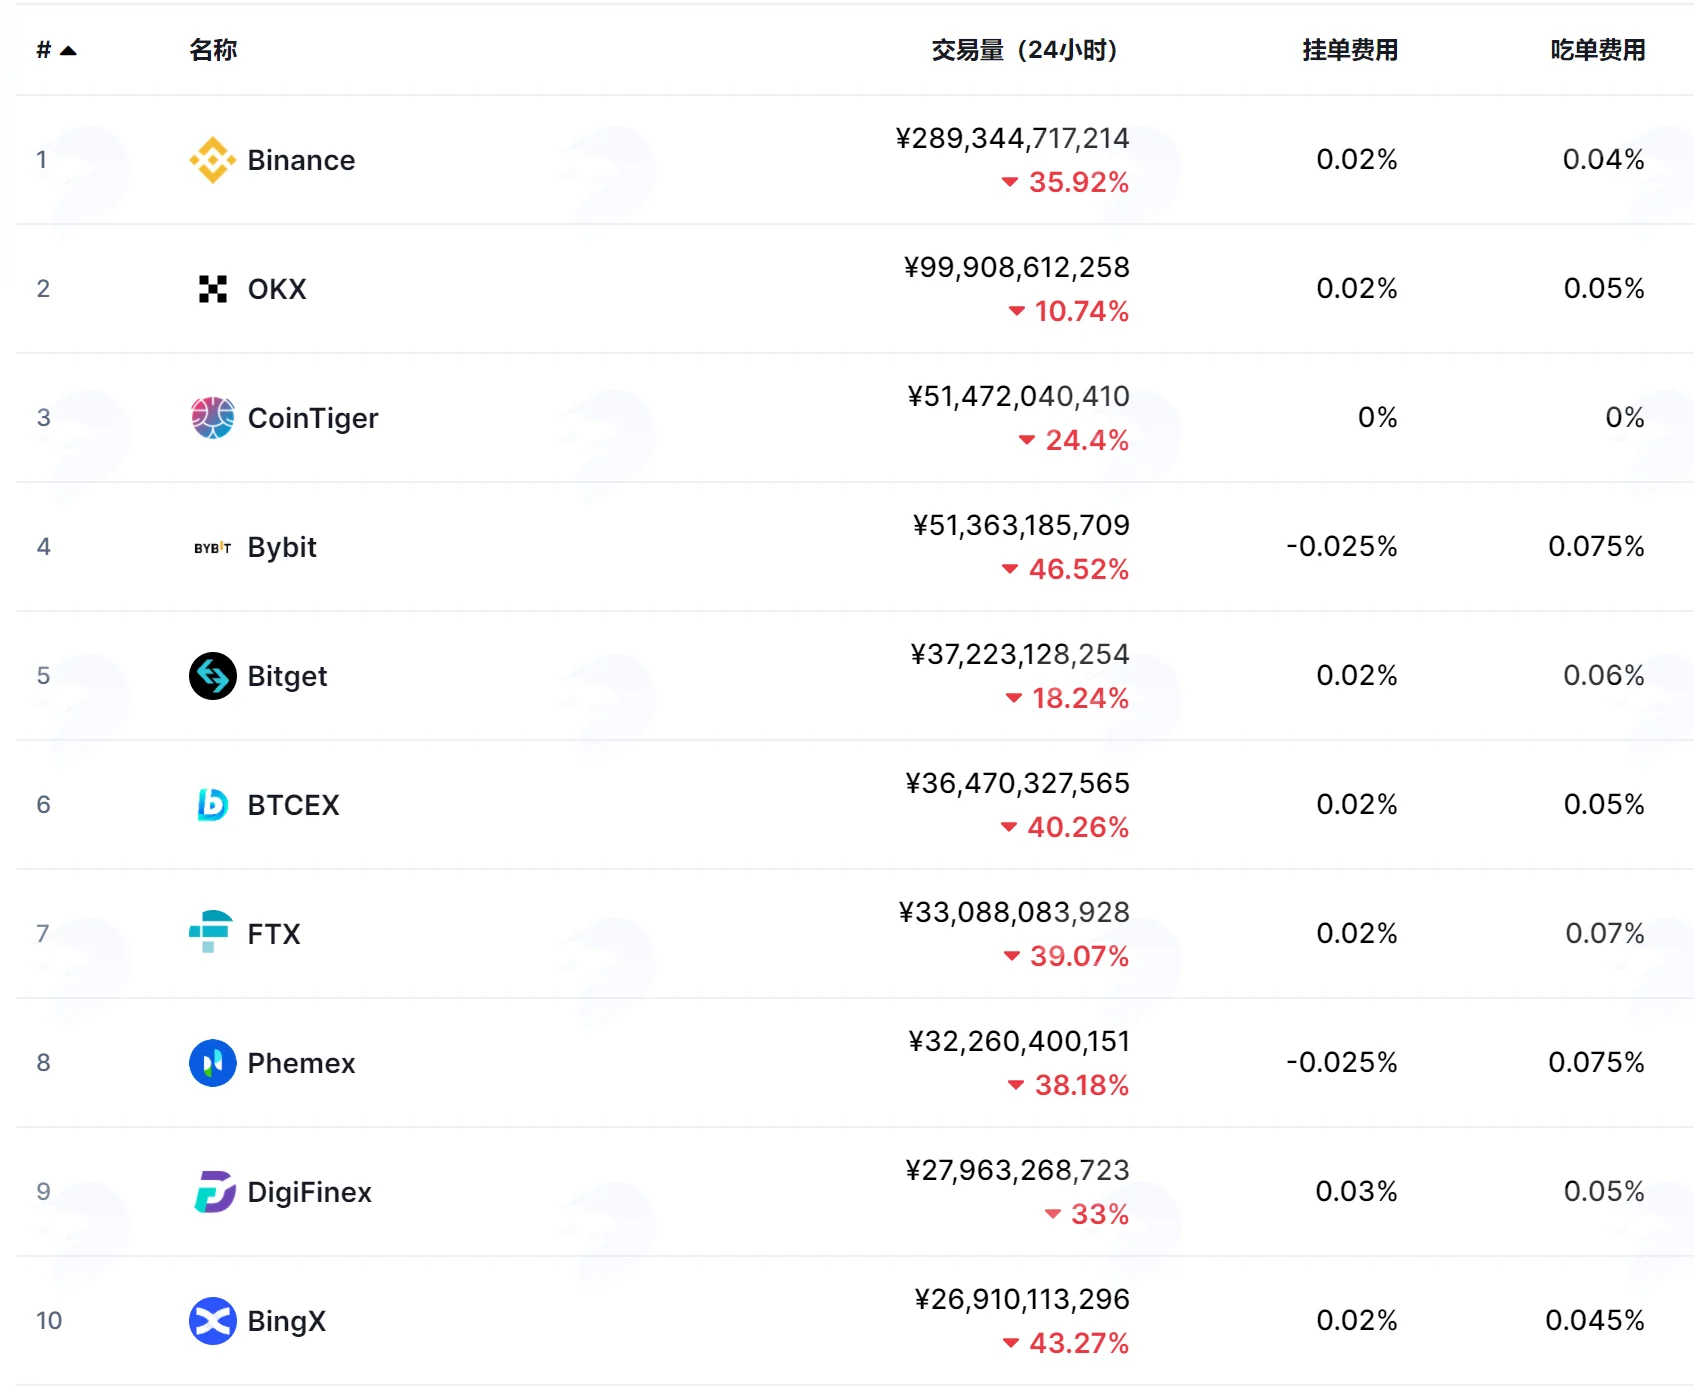Sort by 挂单费用 column header
Viewport: 1694px width, 1386px height.
[1350, 50]
